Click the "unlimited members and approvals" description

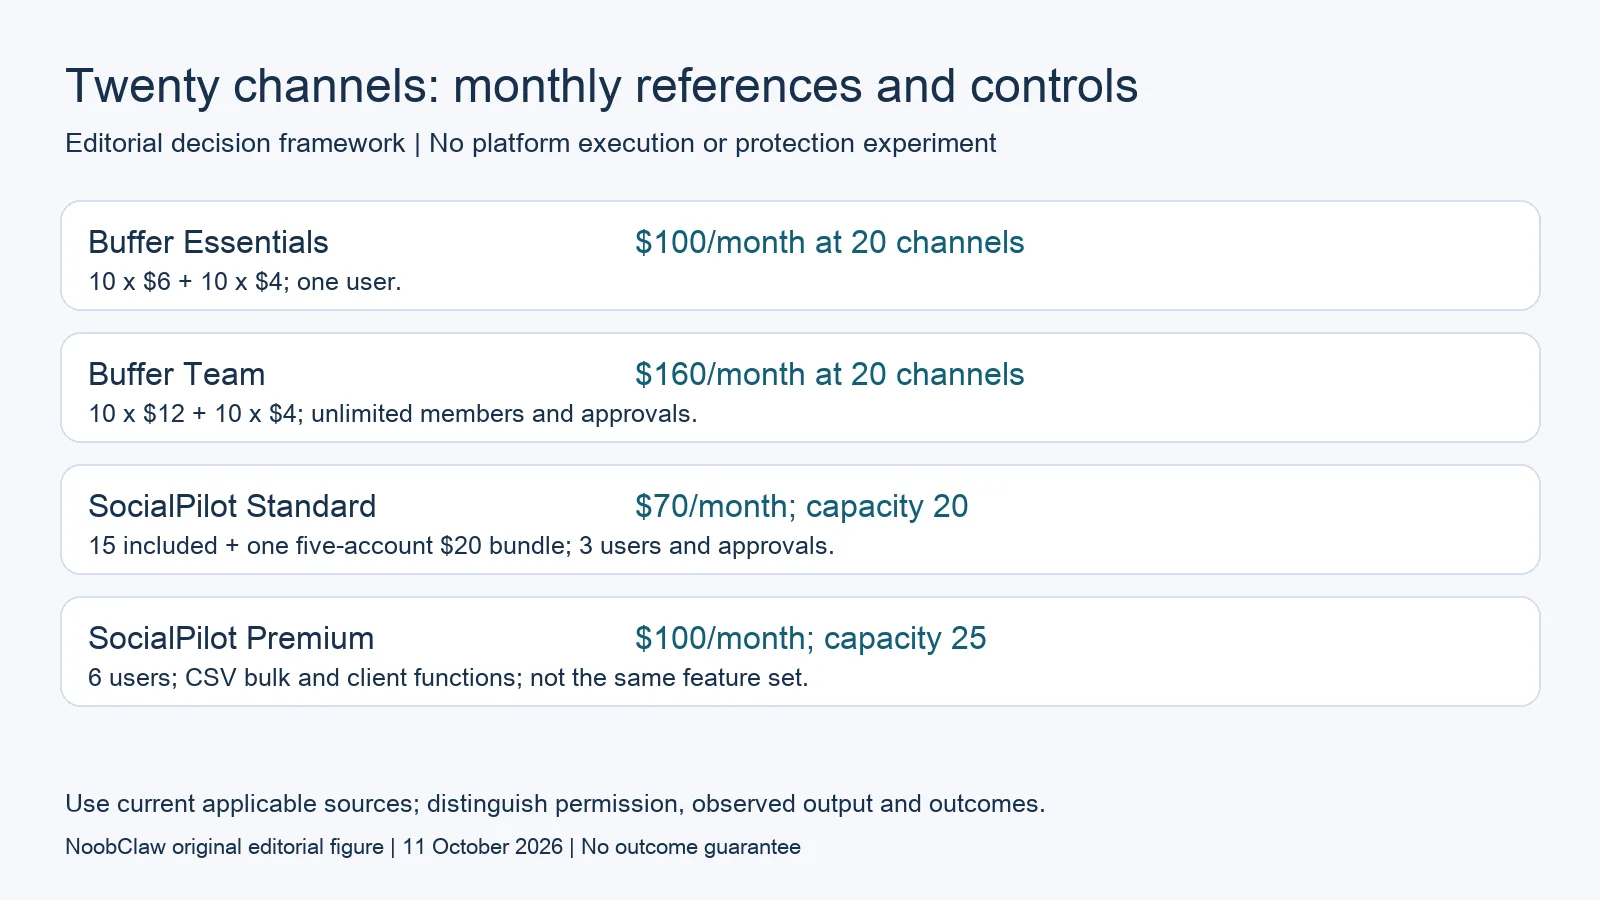coord(504,414)
